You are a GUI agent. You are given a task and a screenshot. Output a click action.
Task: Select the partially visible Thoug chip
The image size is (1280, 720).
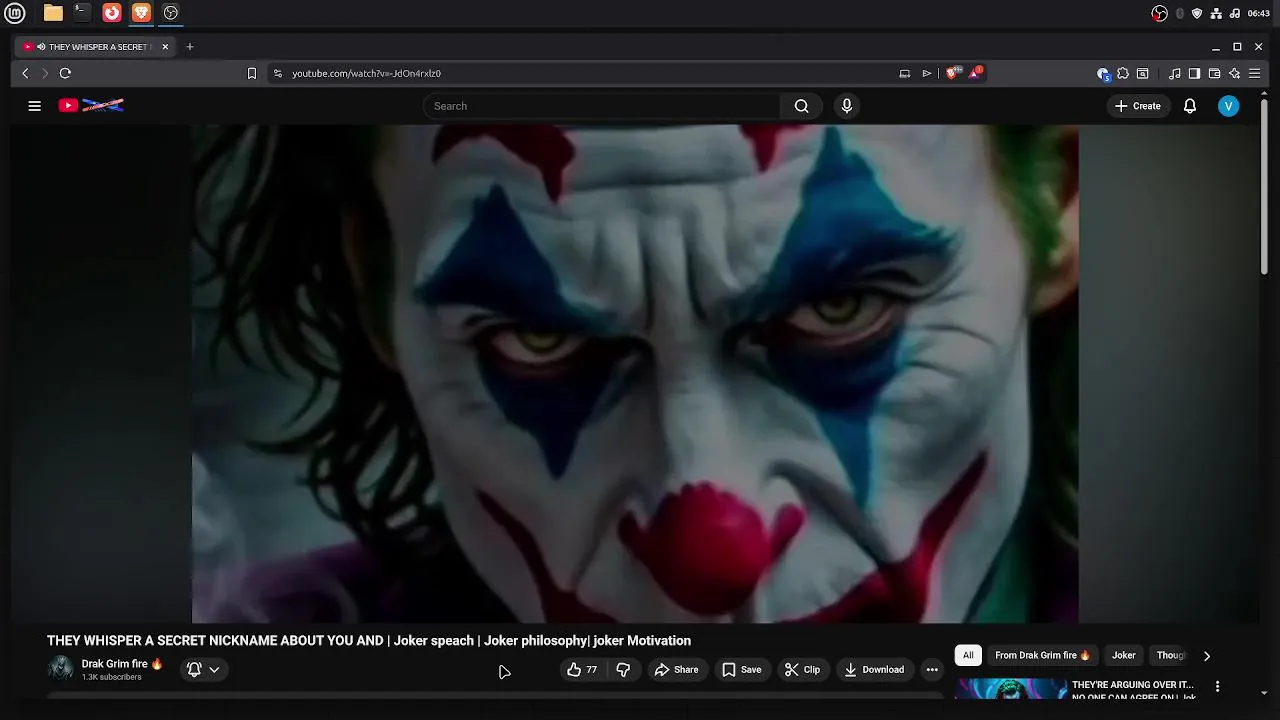click(x=1170, y=656)
